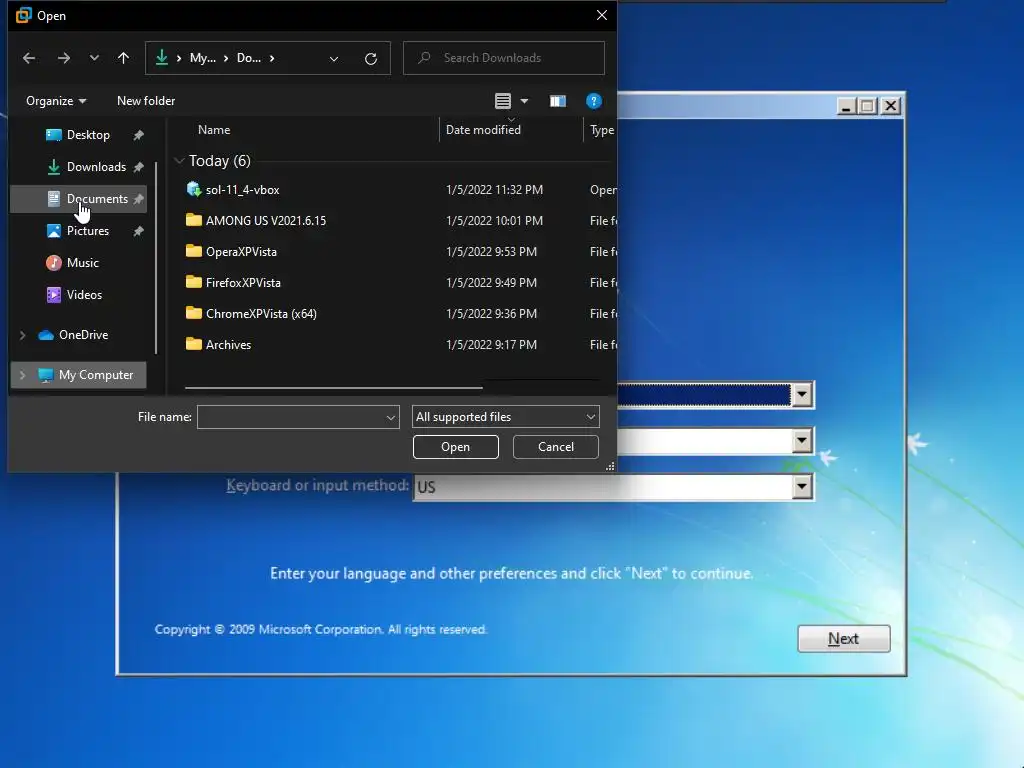Create a New folder
Screen dimensions: 1024x768
146,101
